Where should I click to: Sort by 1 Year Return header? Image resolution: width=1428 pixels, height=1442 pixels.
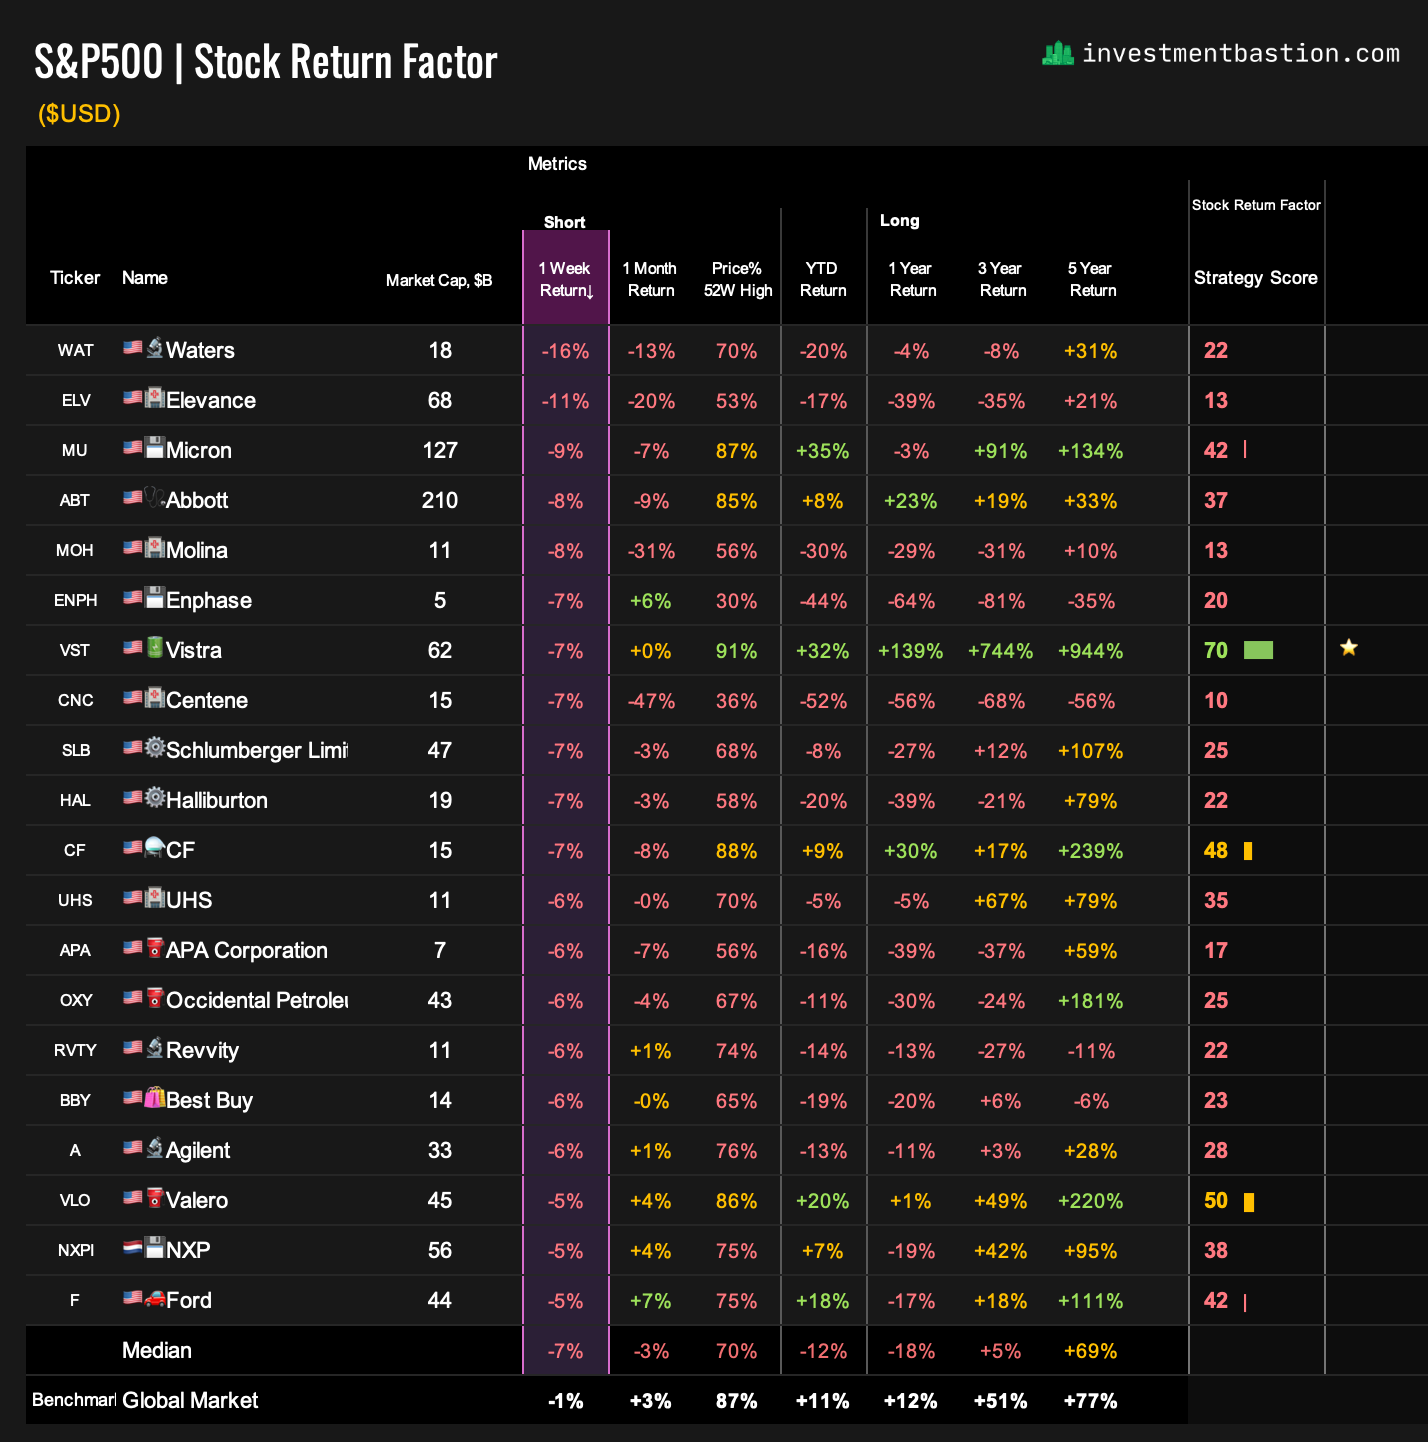coord(912,279)
